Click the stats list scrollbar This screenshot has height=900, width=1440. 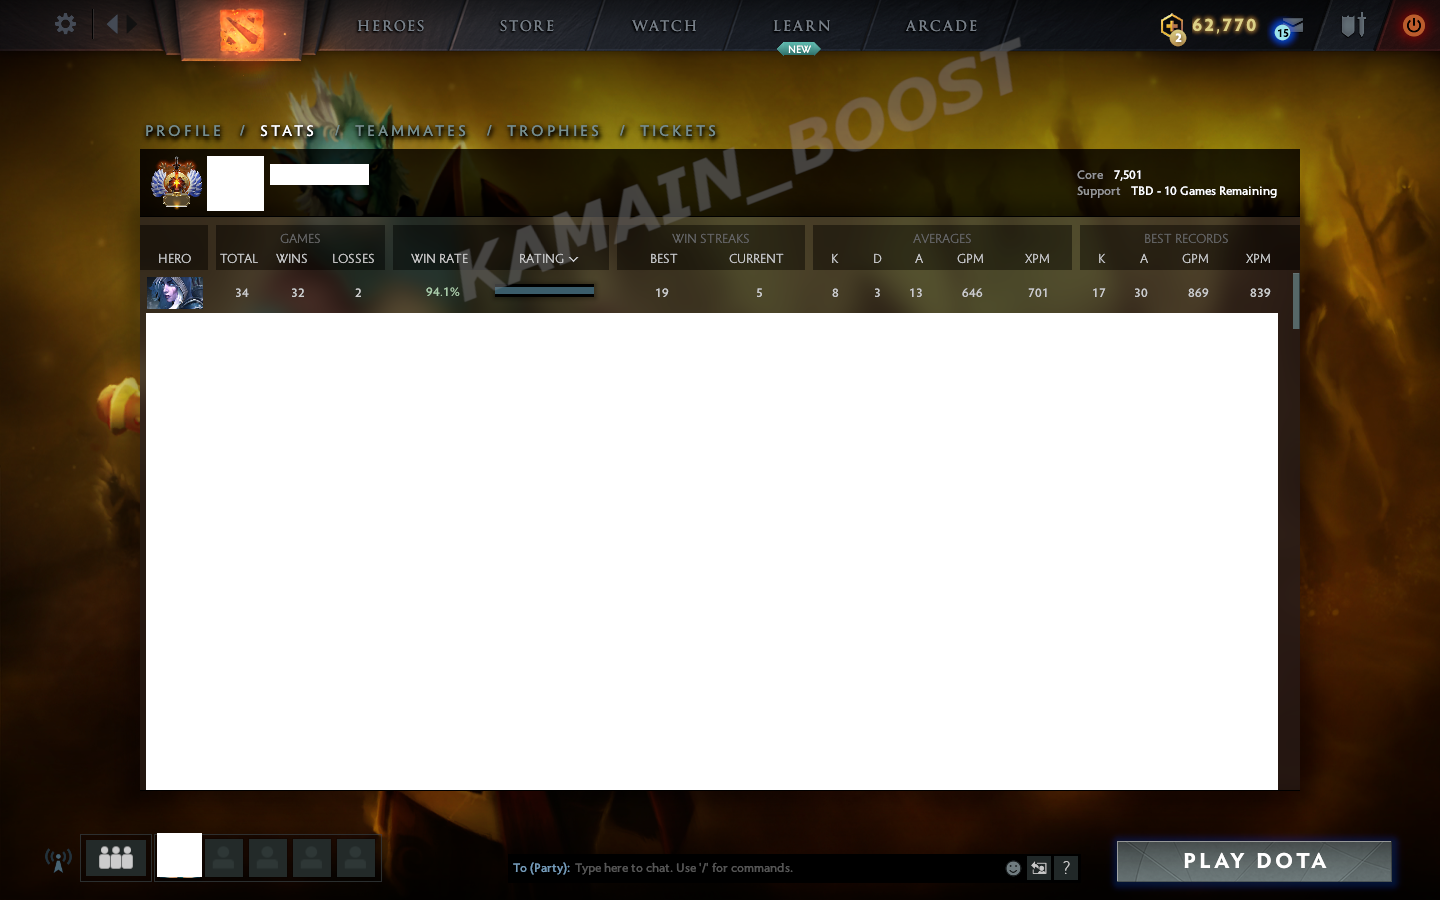(1296, 301)
